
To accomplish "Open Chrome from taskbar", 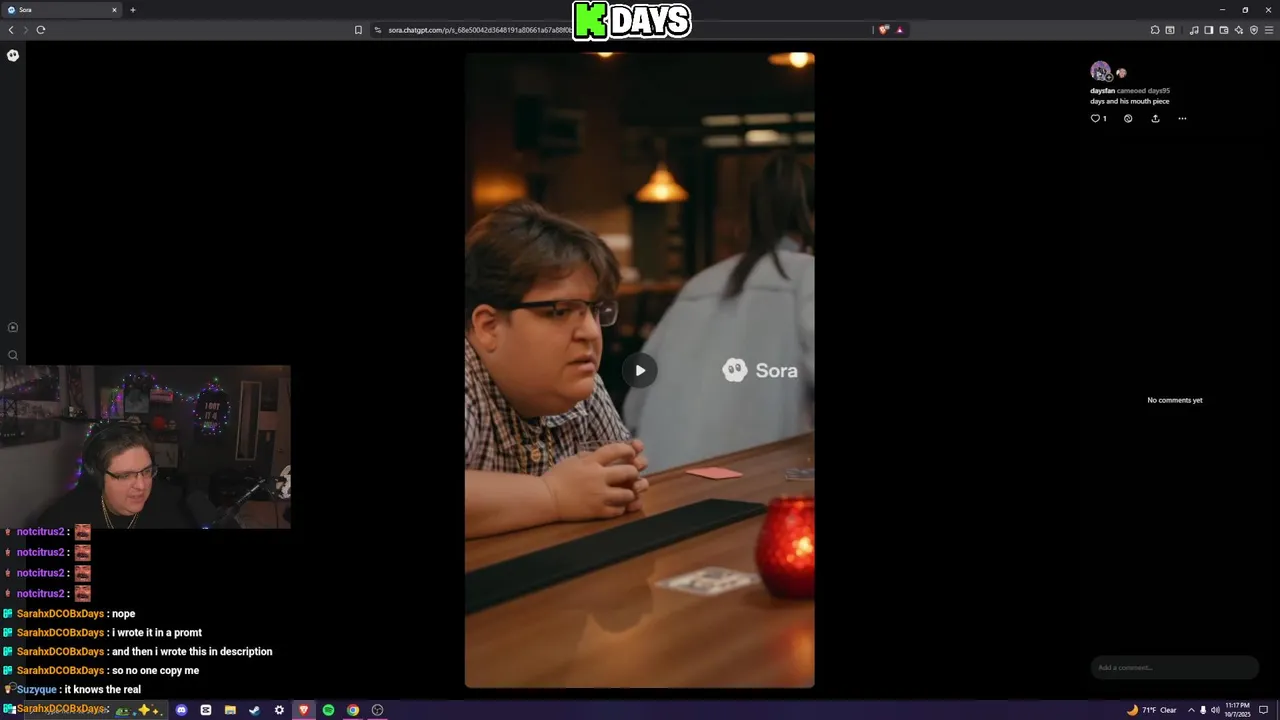I will [353, 710].
